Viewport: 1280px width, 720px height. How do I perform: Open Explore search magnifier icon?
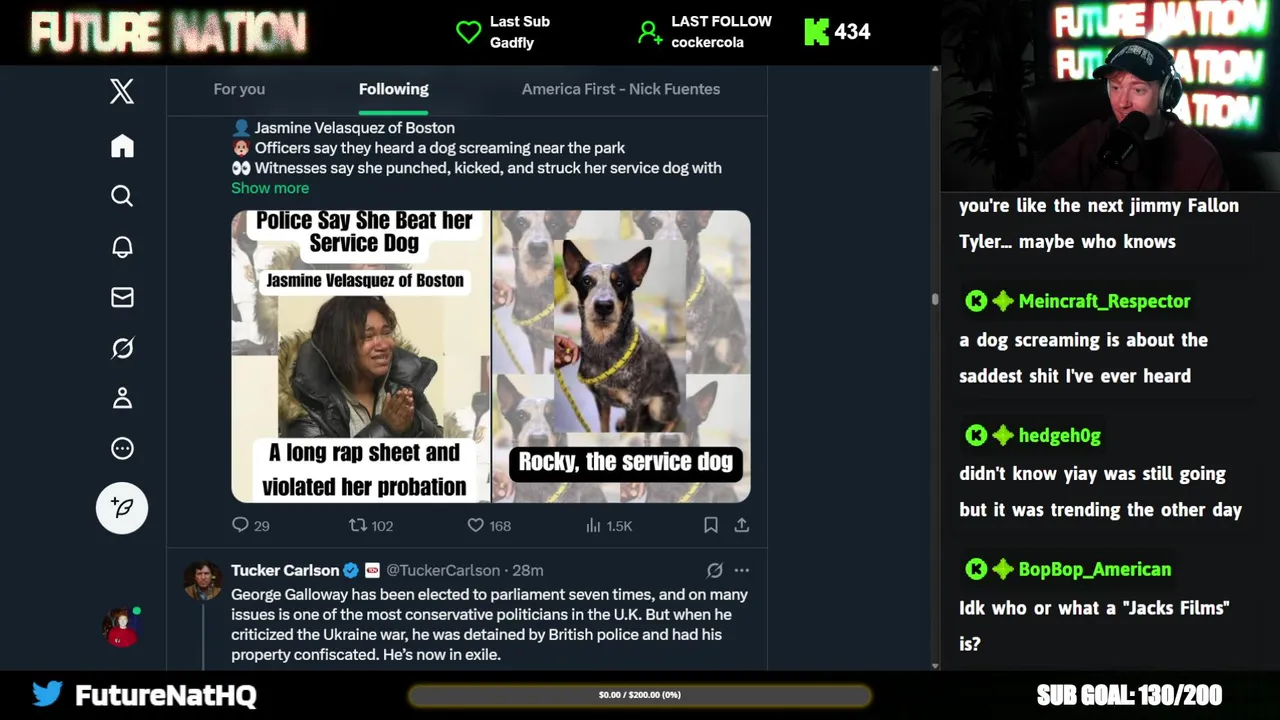point(122,196)
